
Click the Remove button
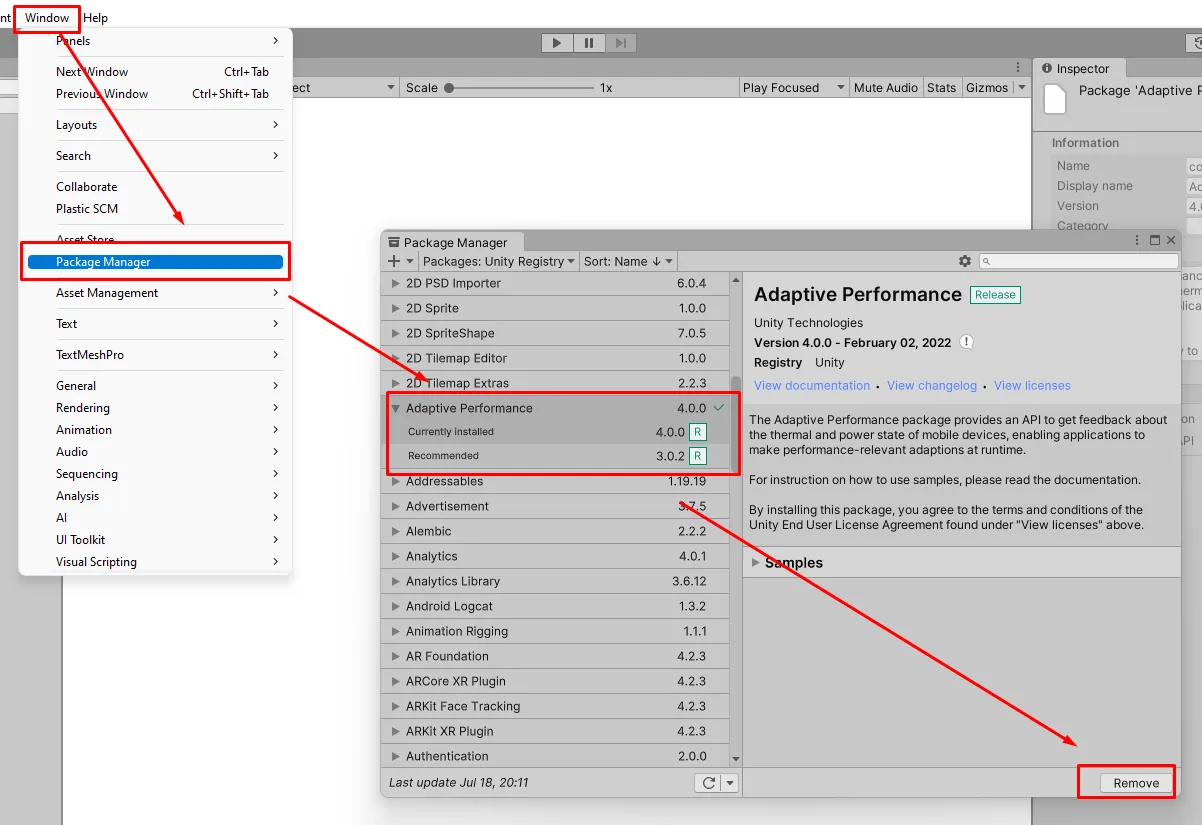(x=1136, y=783)
